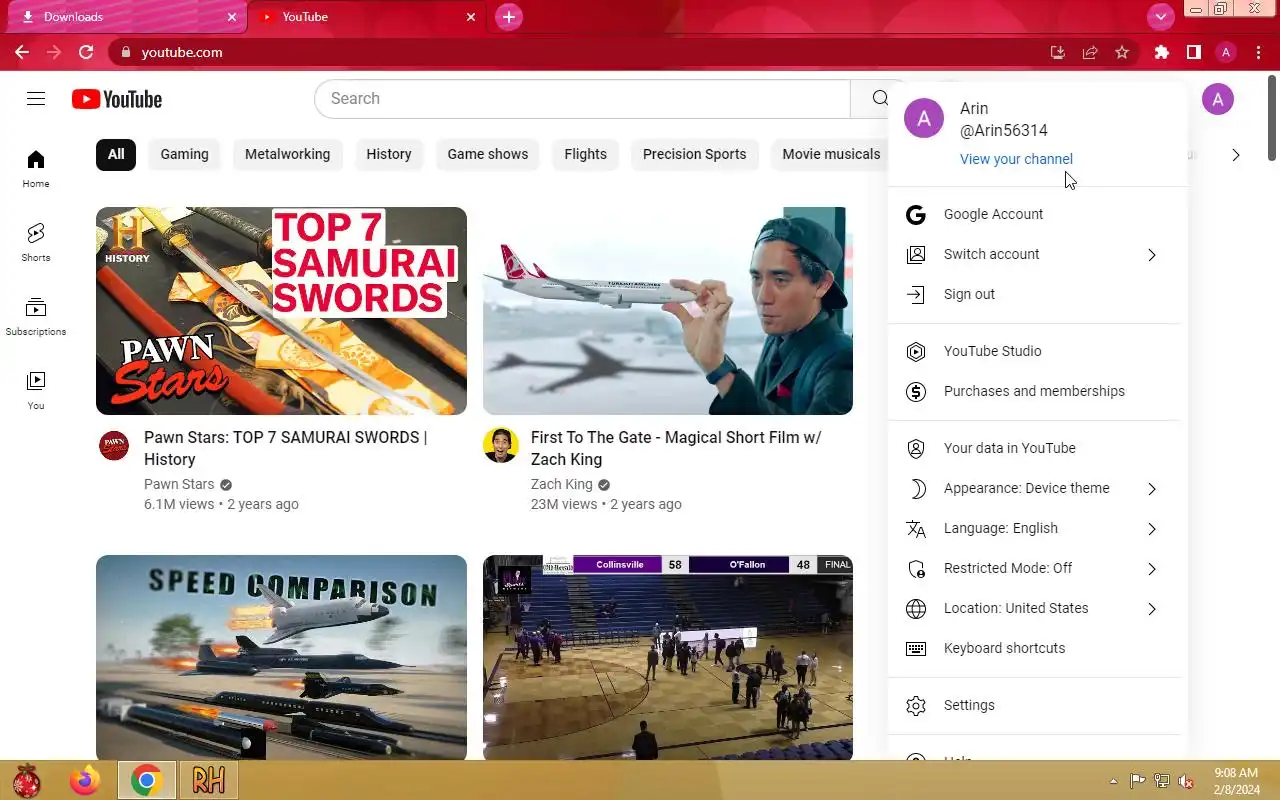Select the Movie musicals filter chip
The width and height of the screenshot is (1280, 800).
(830, 154)
